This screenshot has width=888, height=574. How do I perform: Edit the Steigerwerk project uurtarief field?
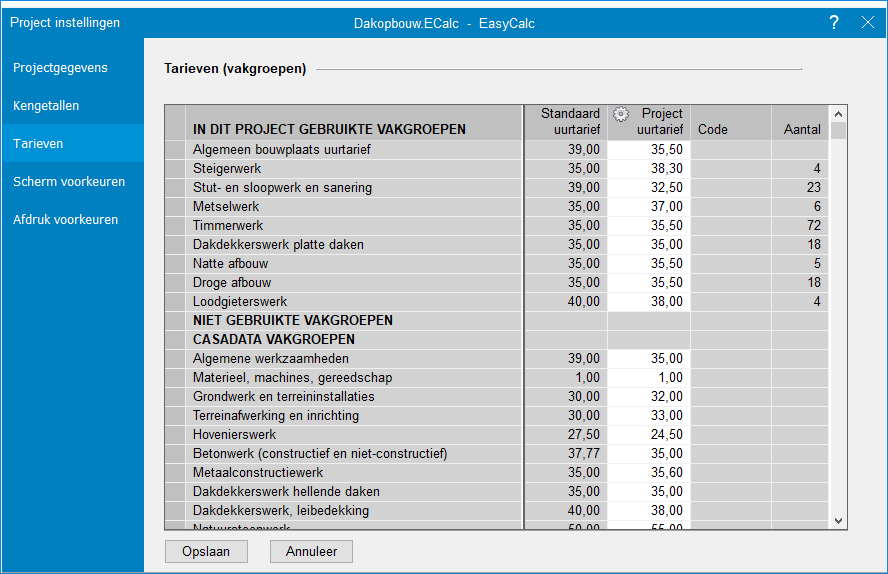[x=649, y=169]
